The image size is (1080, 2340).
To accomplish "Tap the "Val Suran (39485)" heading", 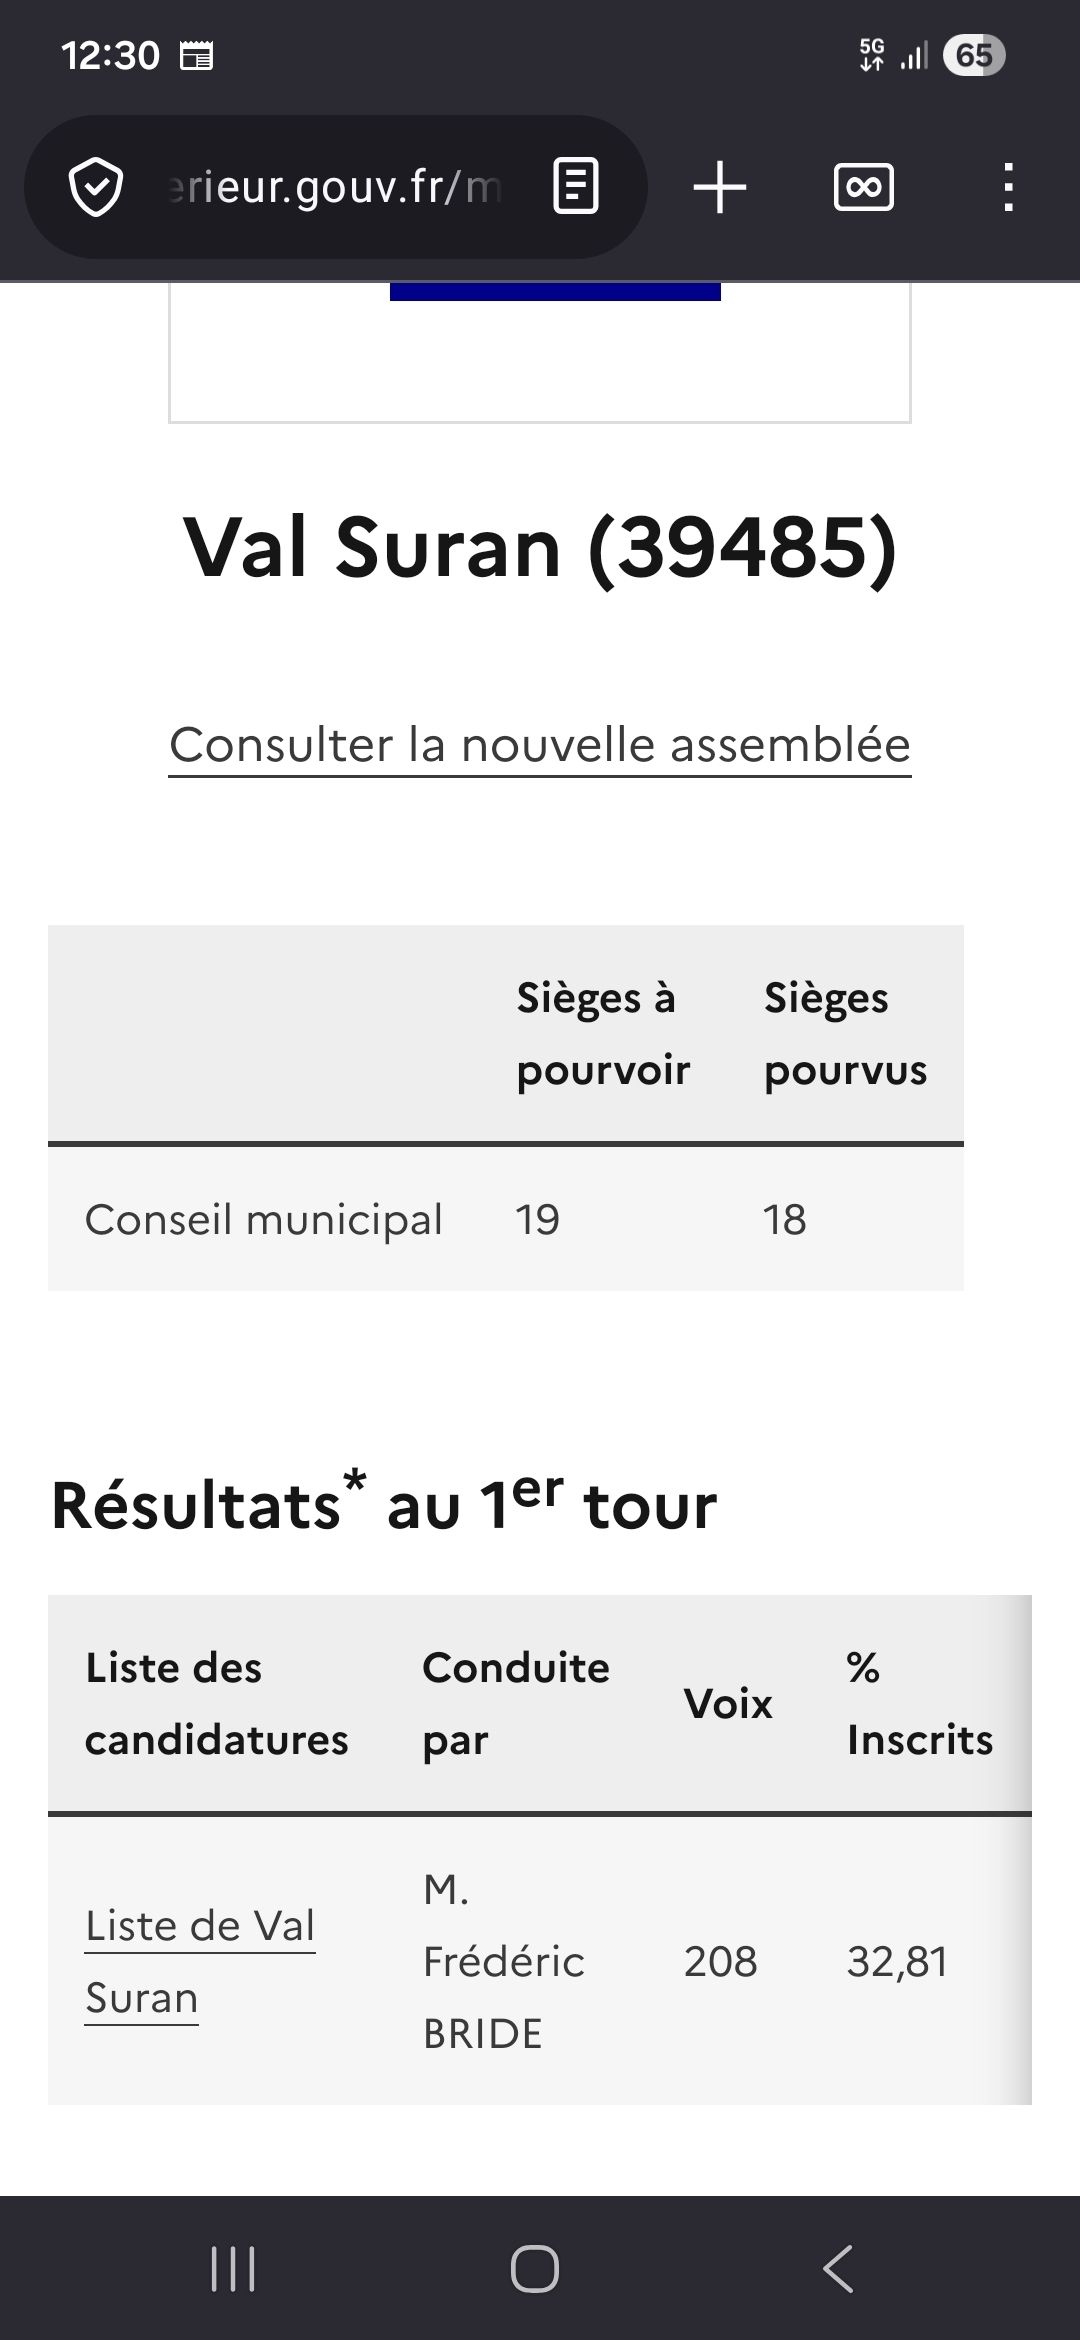I will click(x=540, y=548).
